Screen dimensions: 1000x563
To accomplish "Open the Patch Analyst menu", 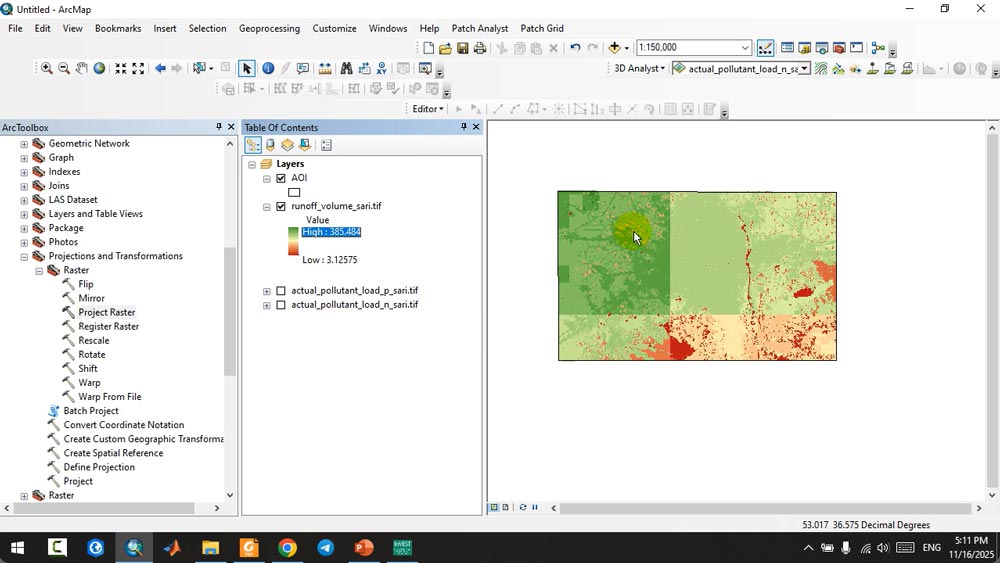I will 479,28.
